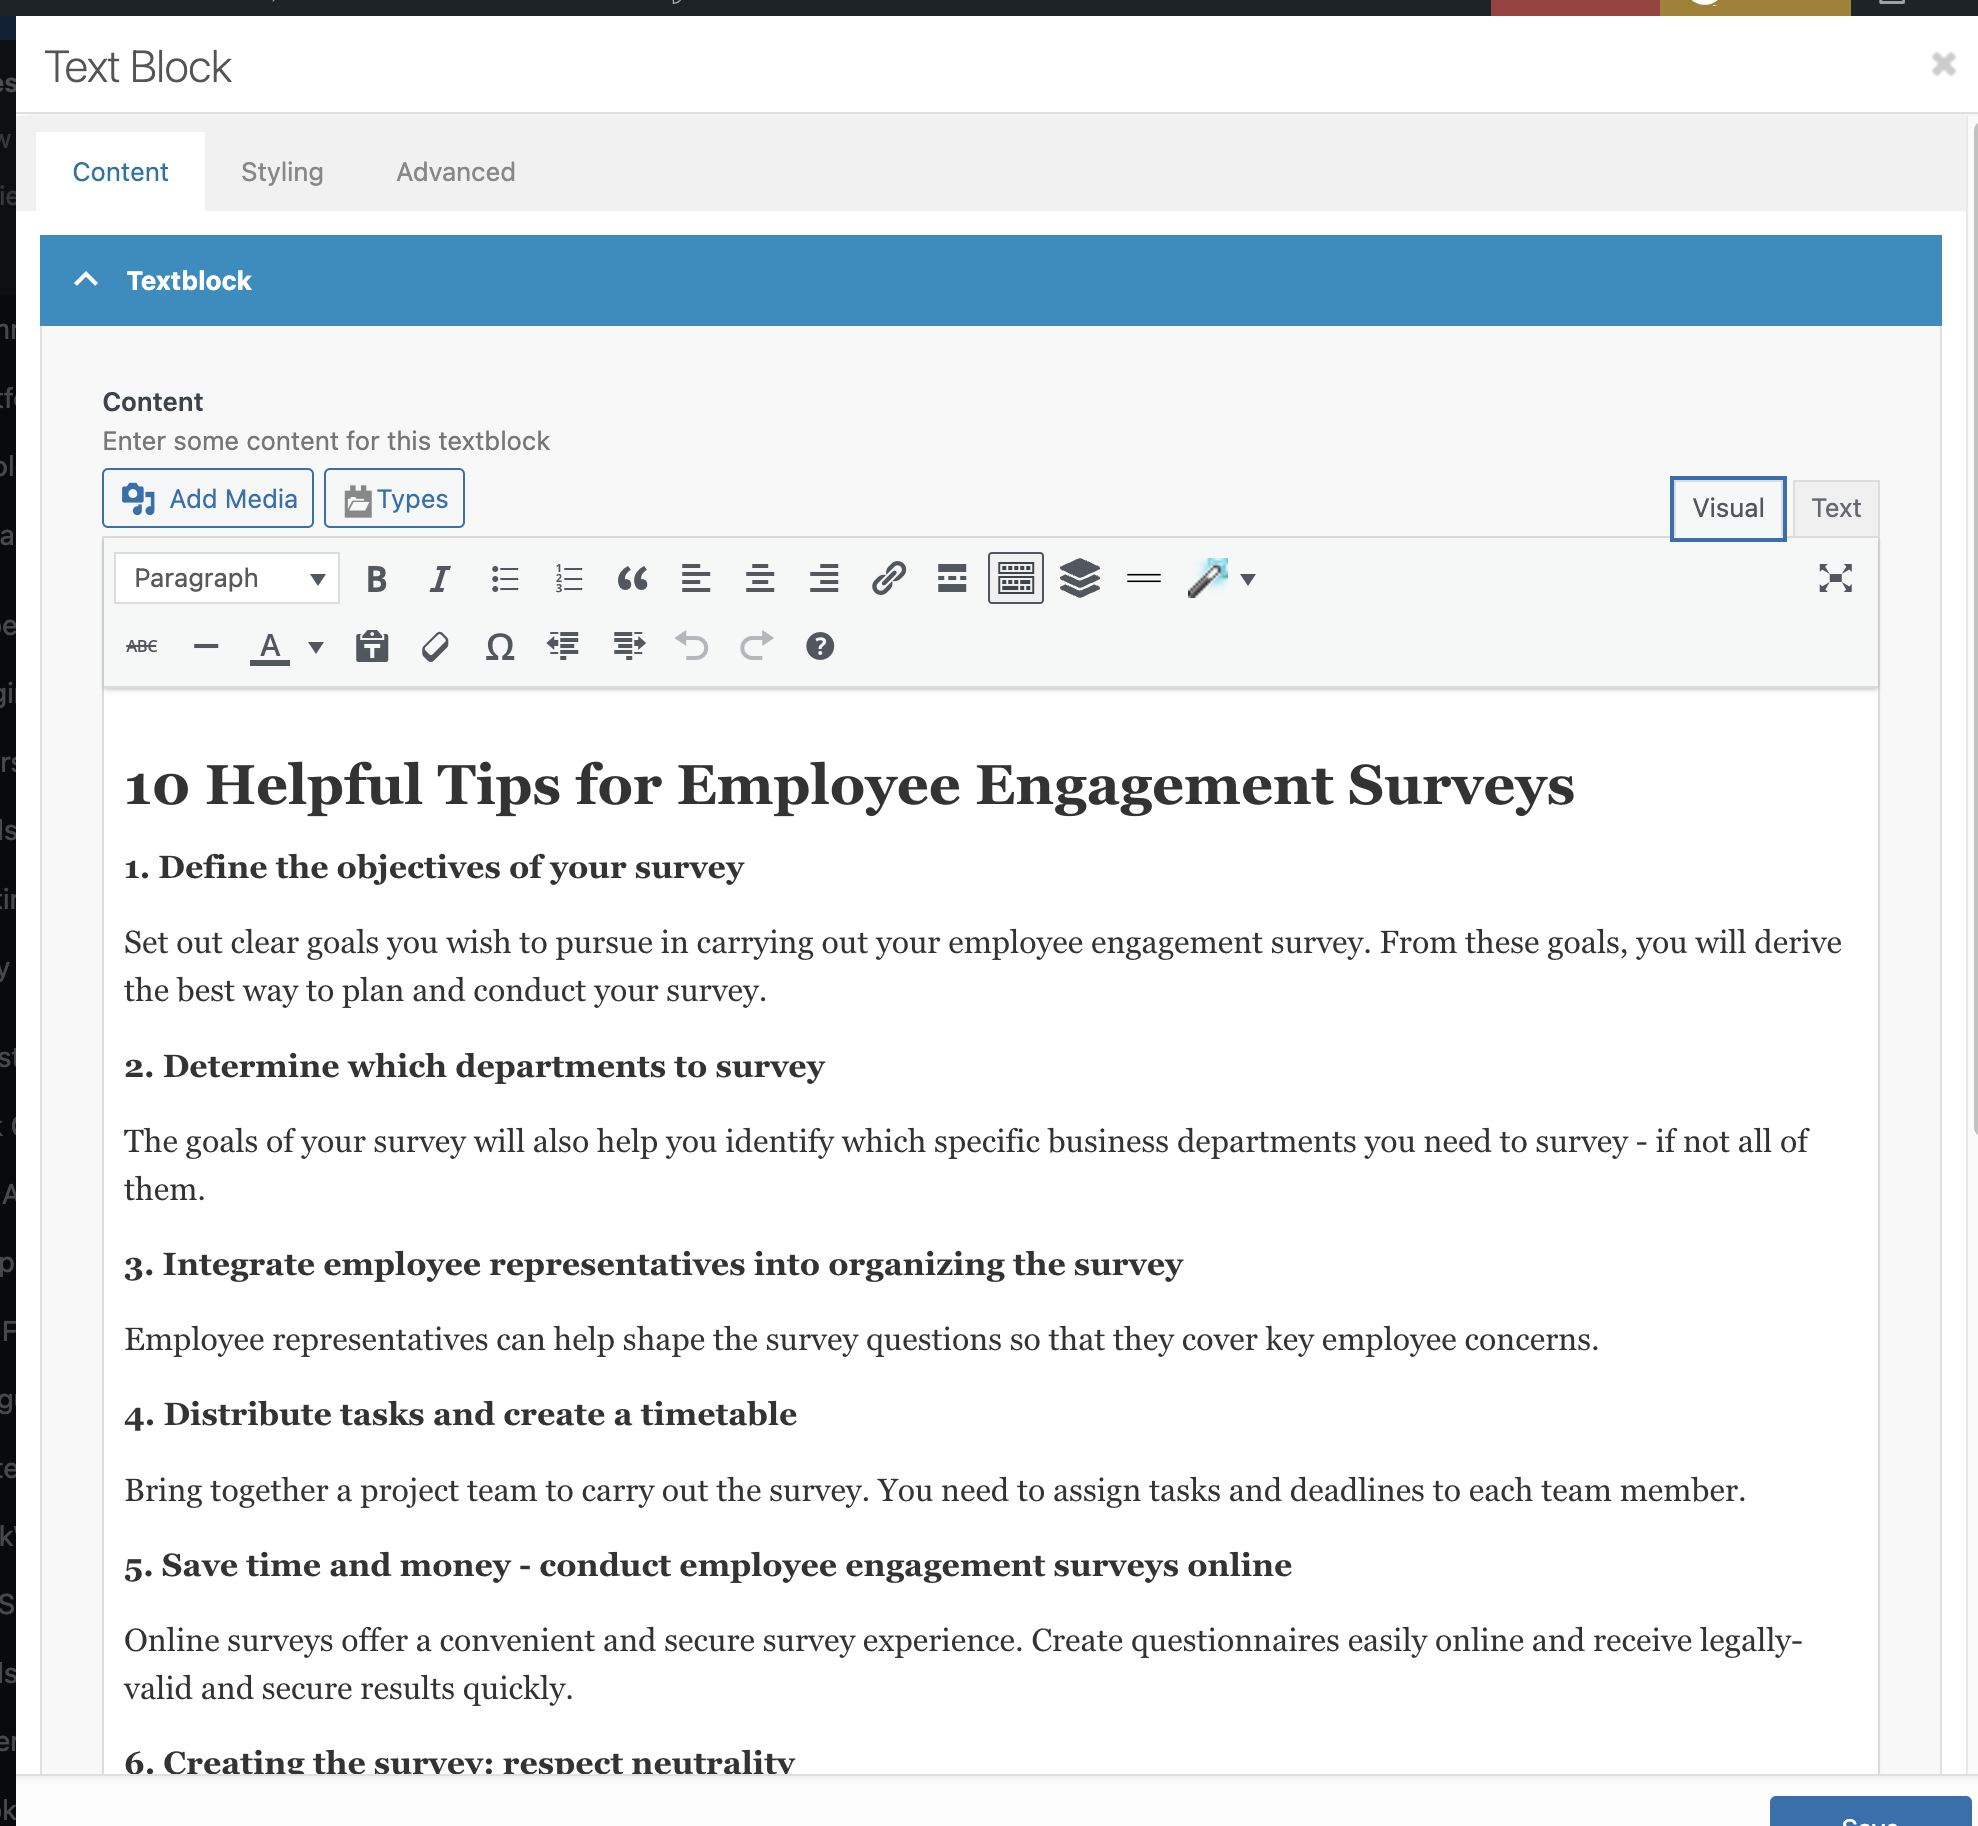Enter distraction-free fullscreen mode
Image resolution: width=1978 pixels, height=1826 pixels.
1836,578
